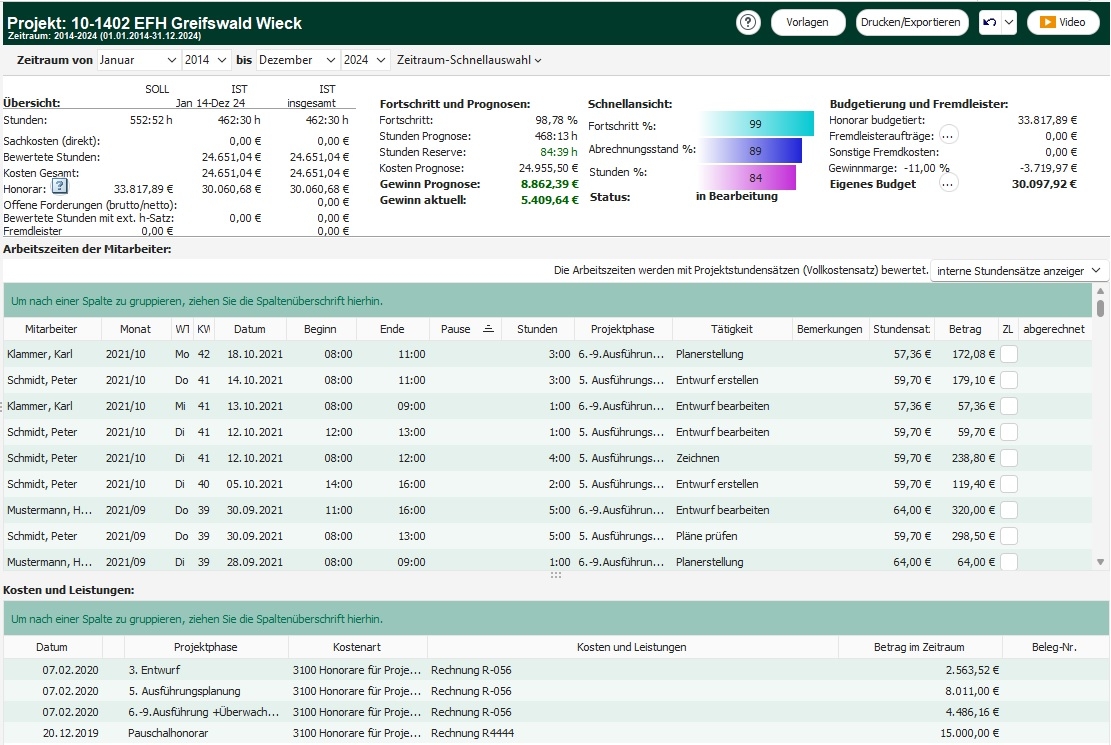
Task: Open Eigenes Budget ellipsis button
Action: 948,184
